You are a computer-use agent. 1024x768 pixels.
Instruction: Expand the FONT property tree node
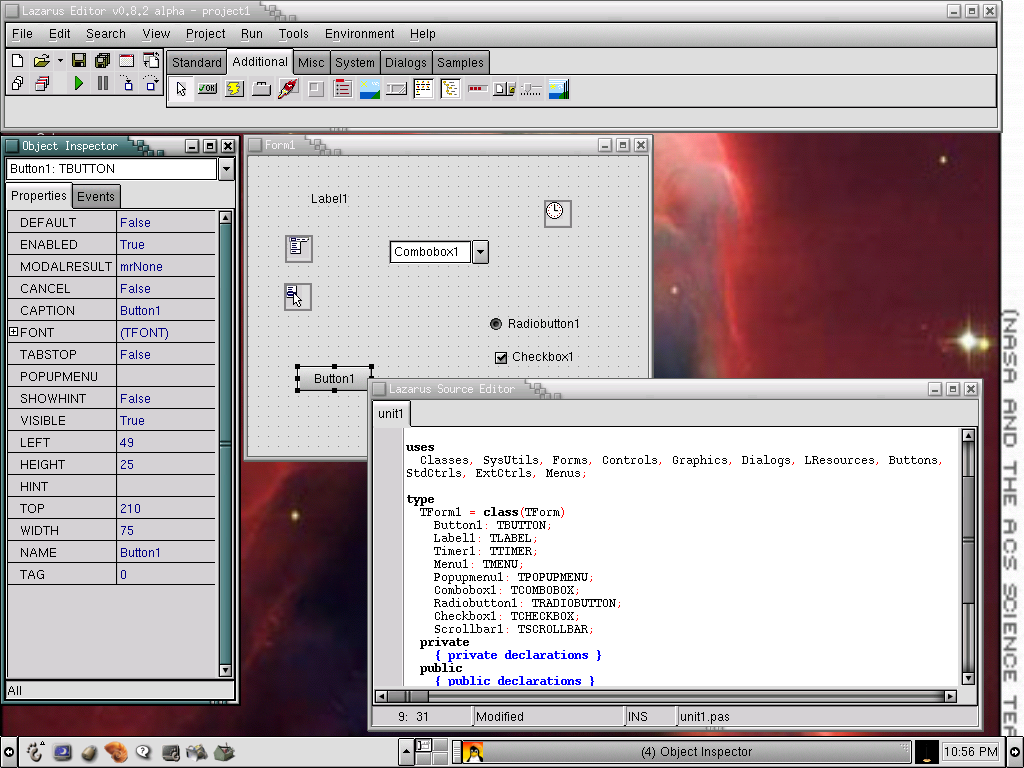coord(13,332)
